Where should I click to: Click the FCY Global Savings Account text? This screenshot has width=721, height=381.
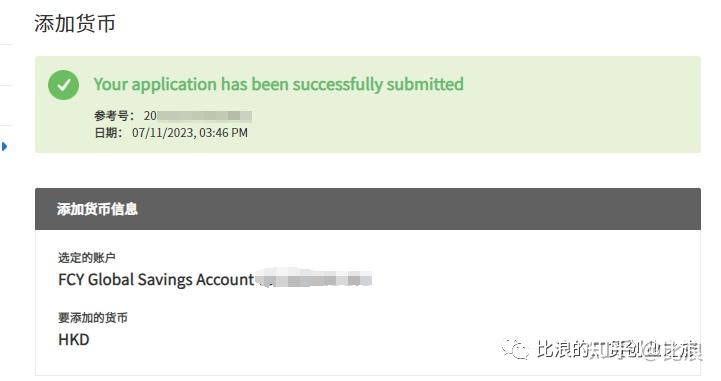point(156,279)
